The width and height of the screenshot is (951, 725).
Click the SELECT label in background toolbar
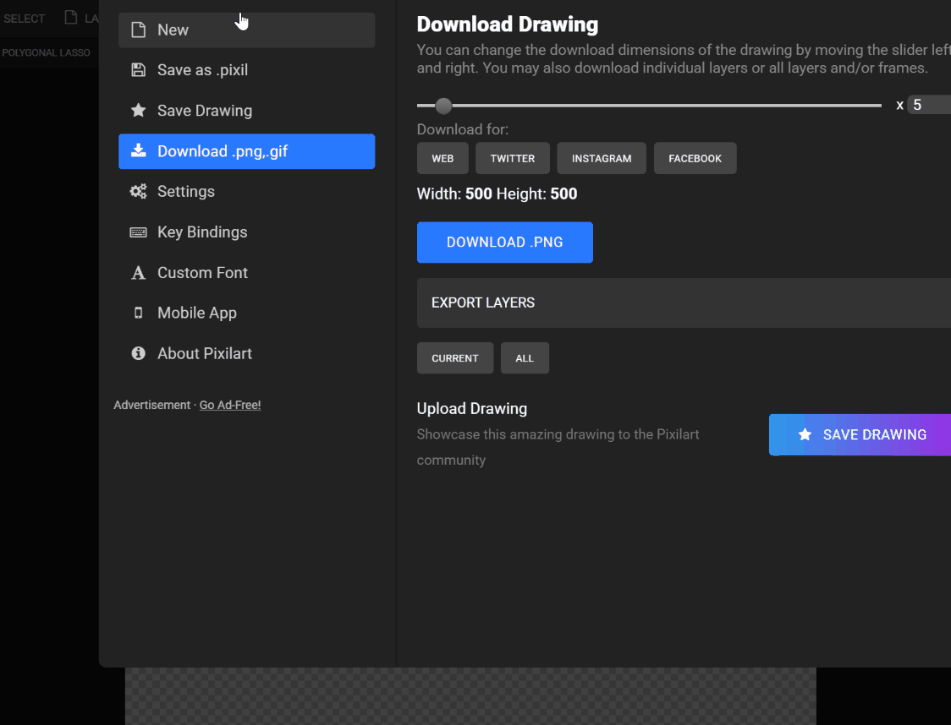tap(24, 19)
